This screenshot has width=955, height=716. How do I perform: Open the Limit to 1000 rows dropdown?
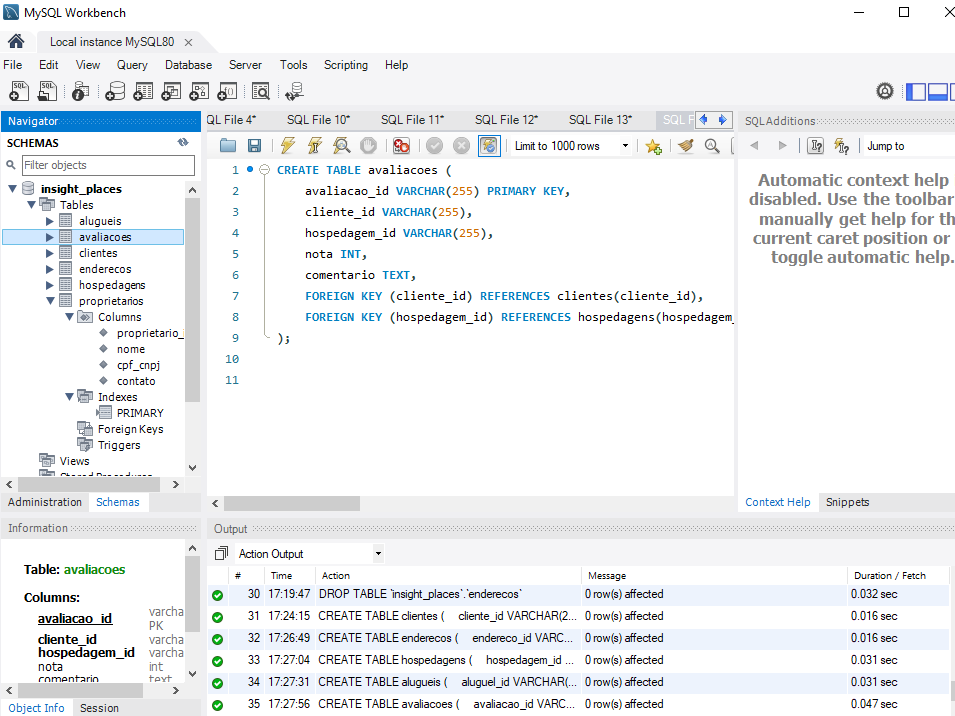click(x=625, y=146)
